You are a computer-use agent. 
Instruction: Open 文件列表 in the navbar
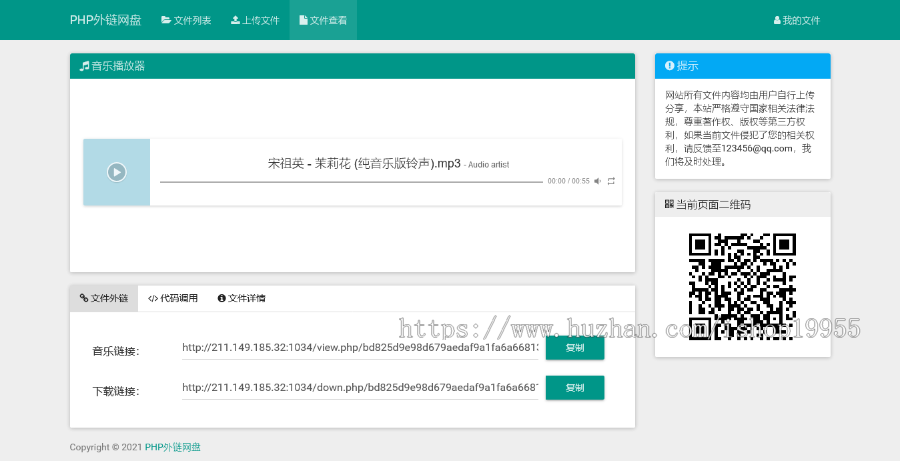point(186,20)
